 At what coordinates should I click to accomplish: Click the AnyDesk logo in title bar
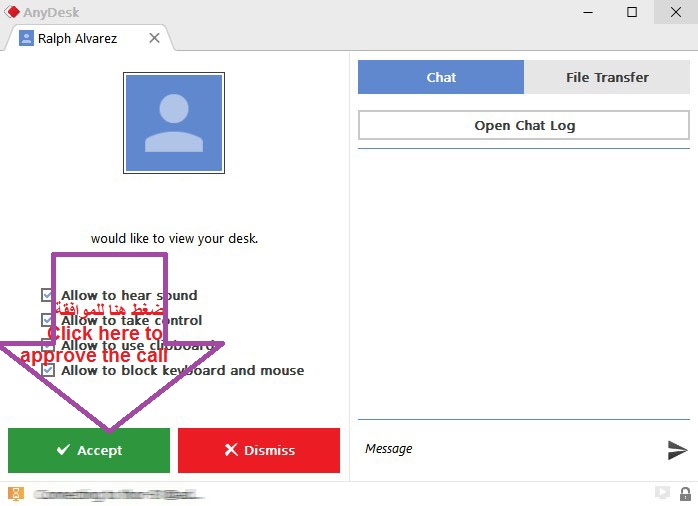pos(12,12)
